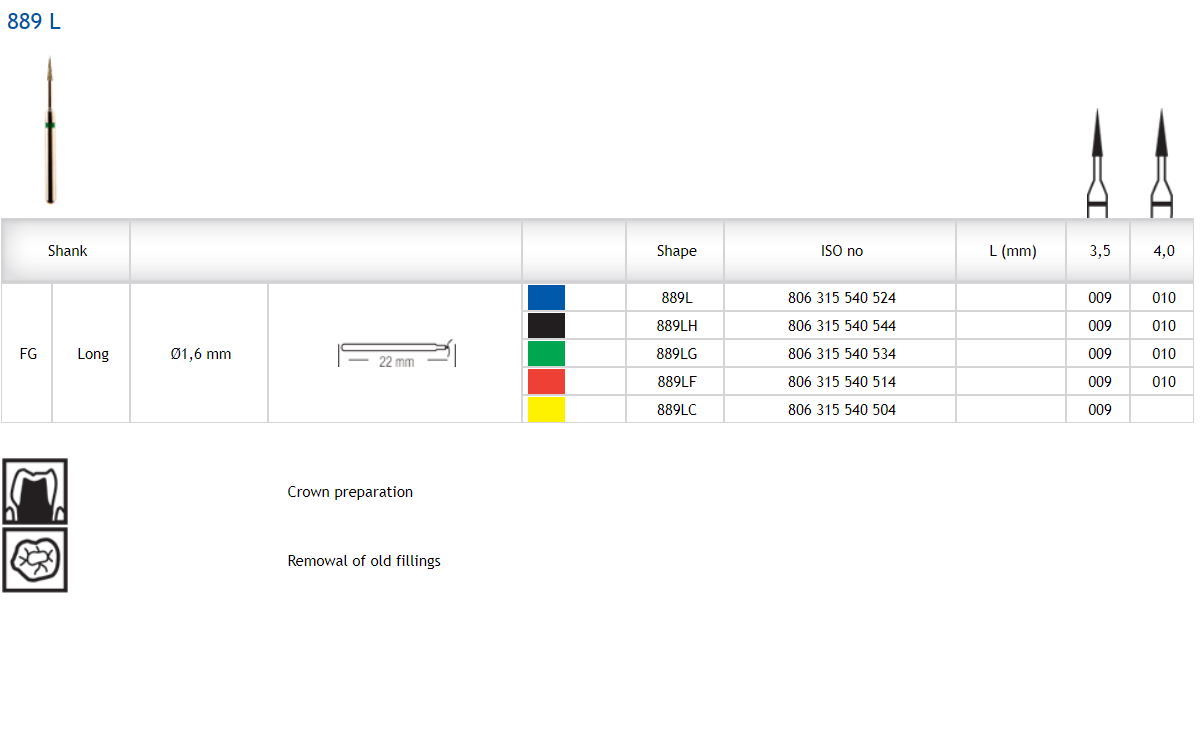Click the Shape column header

(x=676, y=251)
